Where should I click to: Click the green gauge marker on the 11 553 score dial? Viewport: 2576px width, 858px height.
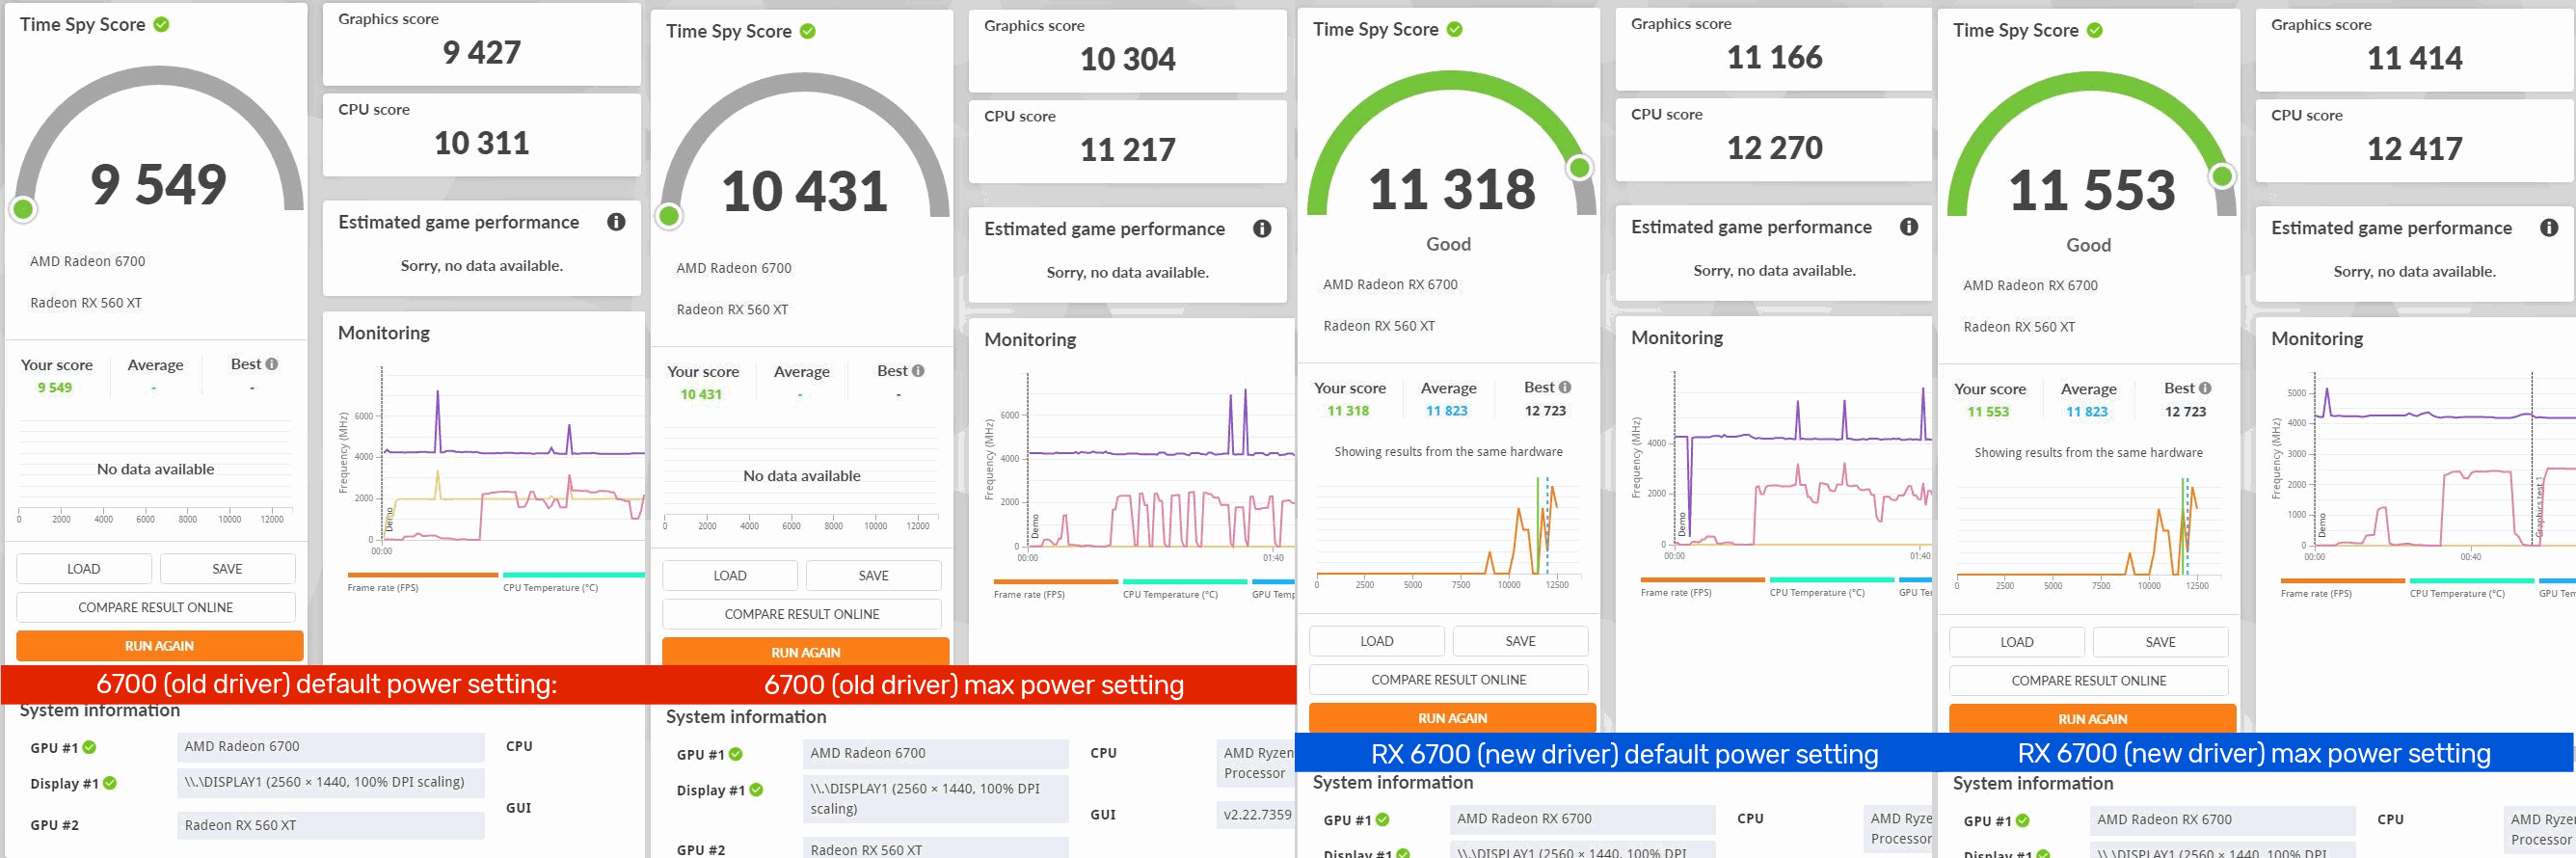point(2222,176)
